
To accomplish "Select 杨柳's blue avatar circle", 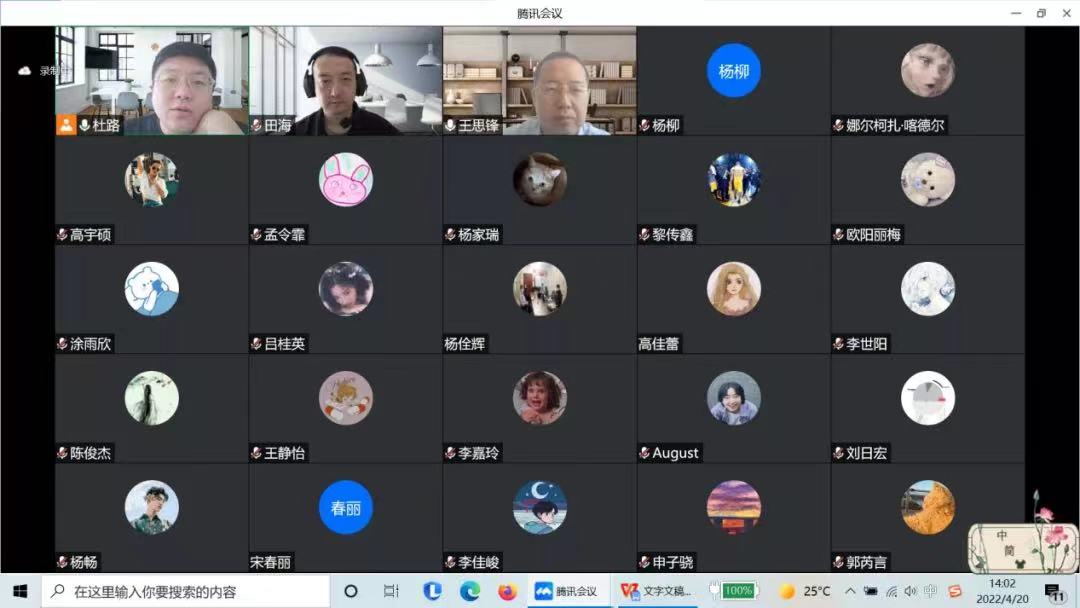I will [733, 71].
